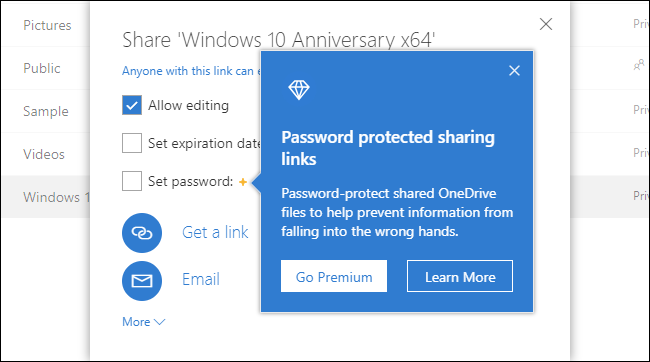Click the orange plus next to Set password
The image size is (650, 362).
243,182
